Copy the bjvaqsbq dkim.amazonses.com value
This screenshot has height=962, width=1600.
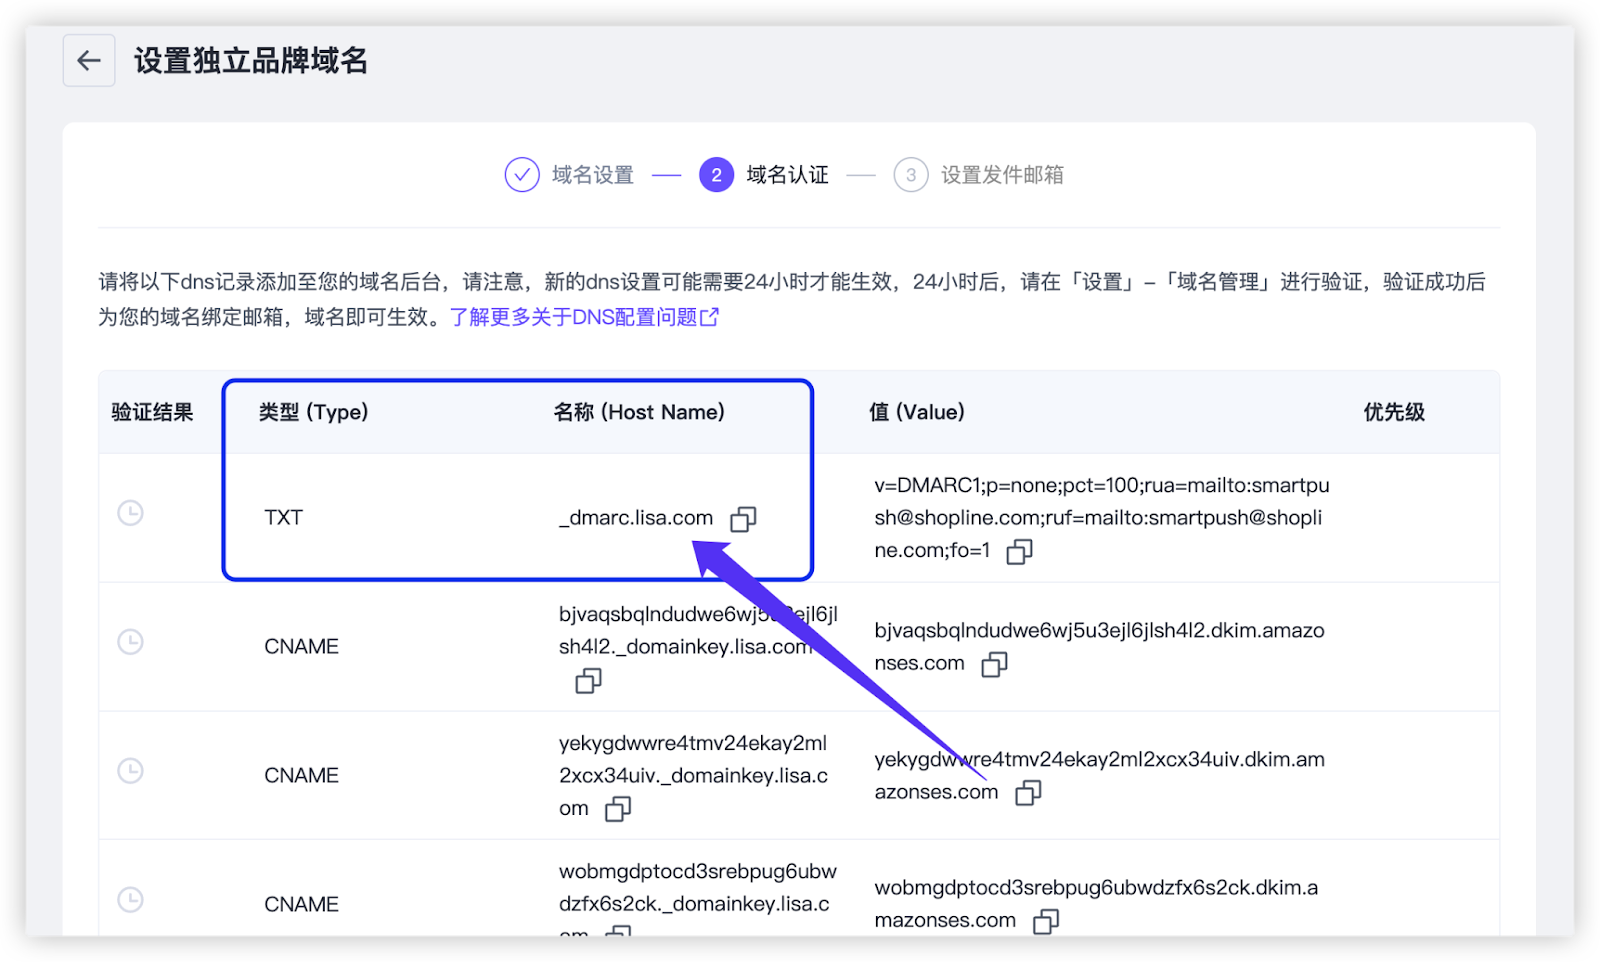point(994,664)
